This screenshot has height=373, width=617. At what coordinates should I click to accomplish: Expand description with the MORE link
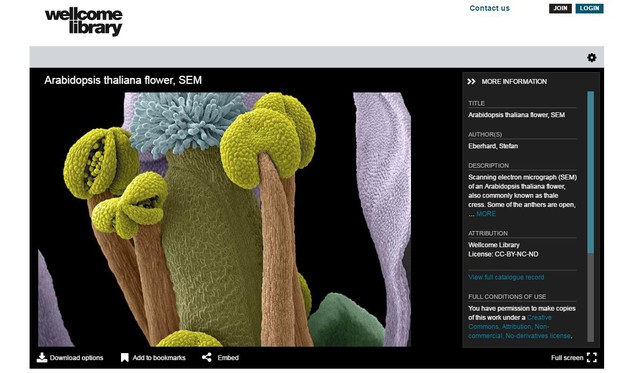pyautogui.click(x=486, y=214)
